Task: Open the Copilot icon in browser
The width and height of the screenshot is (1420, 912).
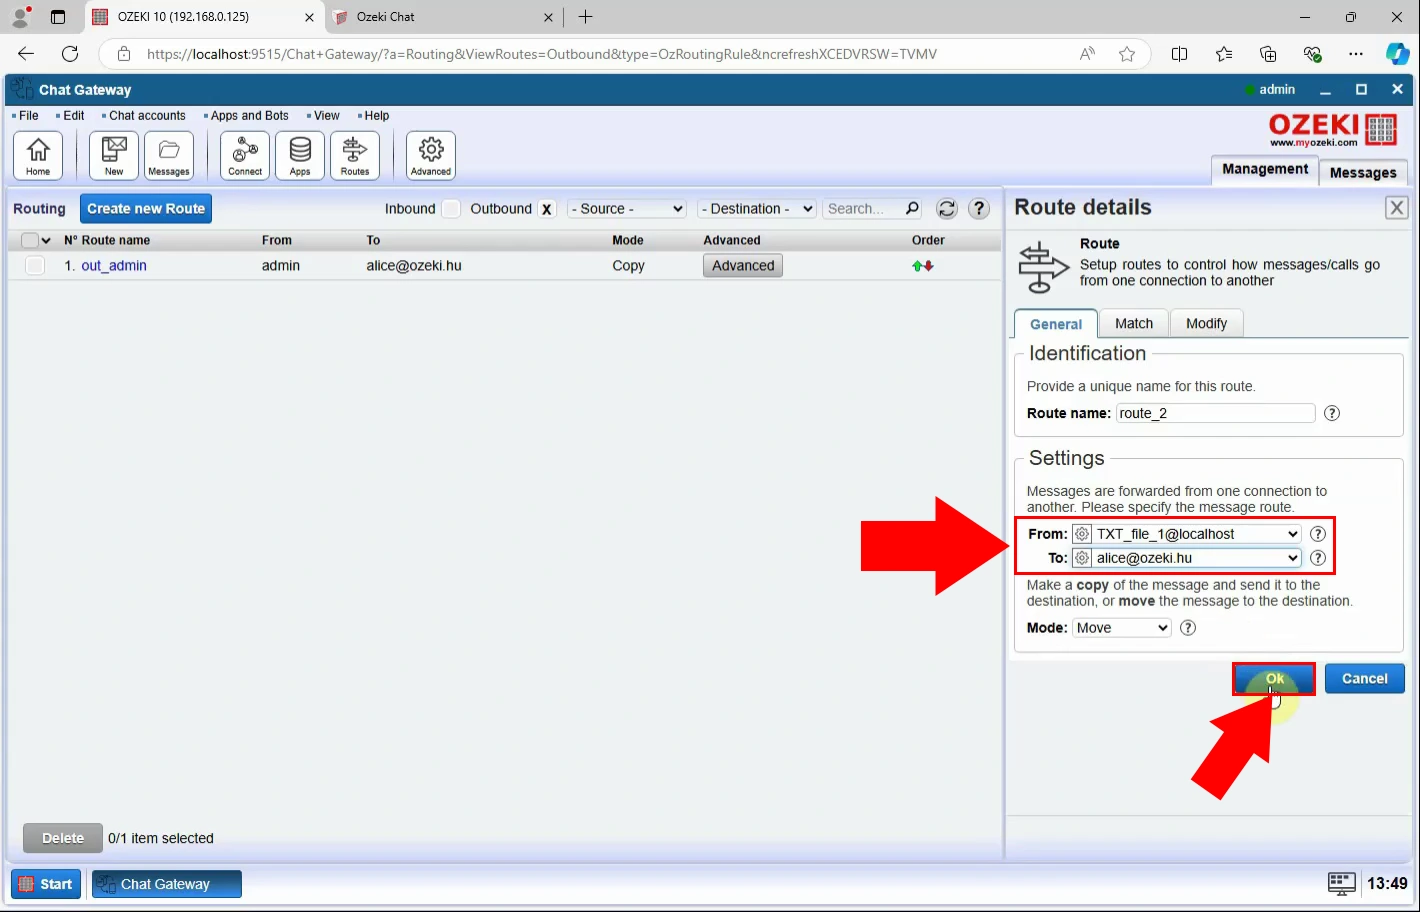Action: click(x=1397, y=54)
